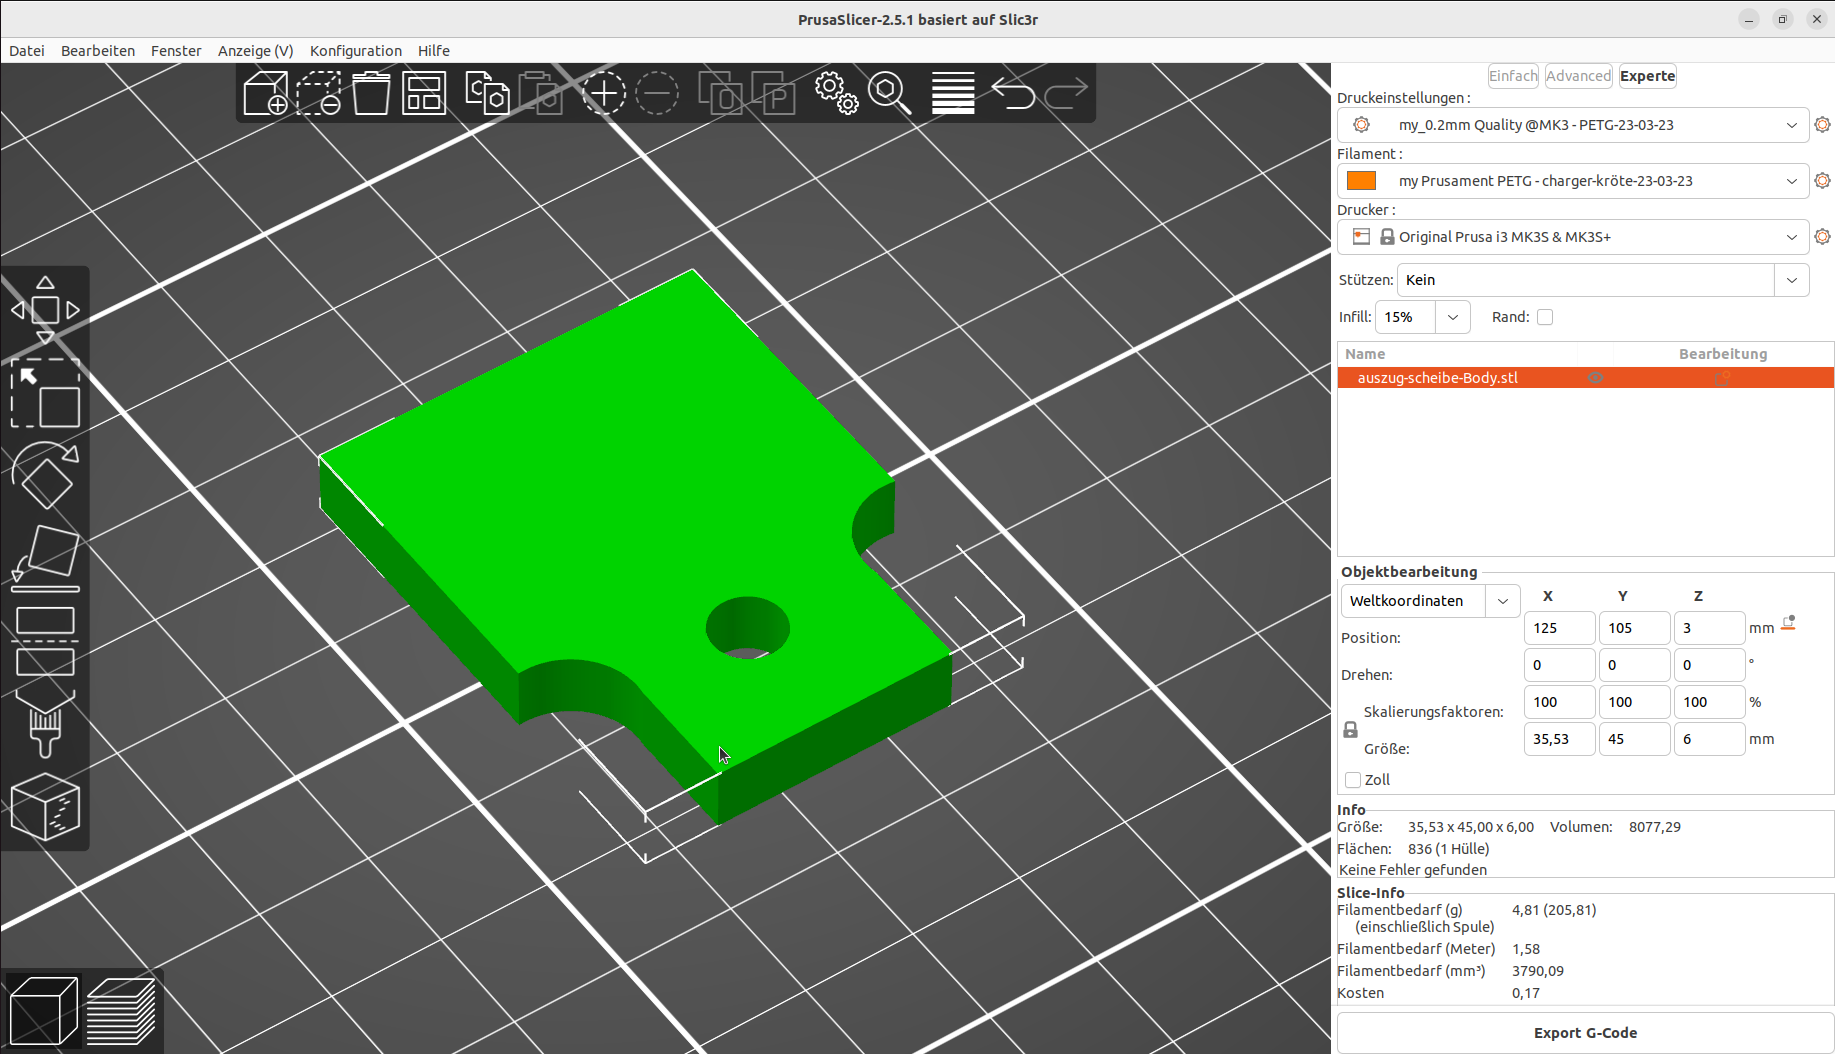
Task: Switch to Einfach mode tab
Action: click(1513, 76)
